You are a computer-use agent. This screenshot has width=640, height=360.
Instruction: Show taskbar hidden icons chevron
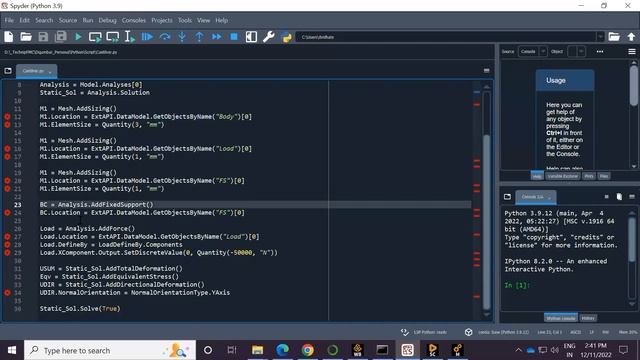[x=518, y=350]
